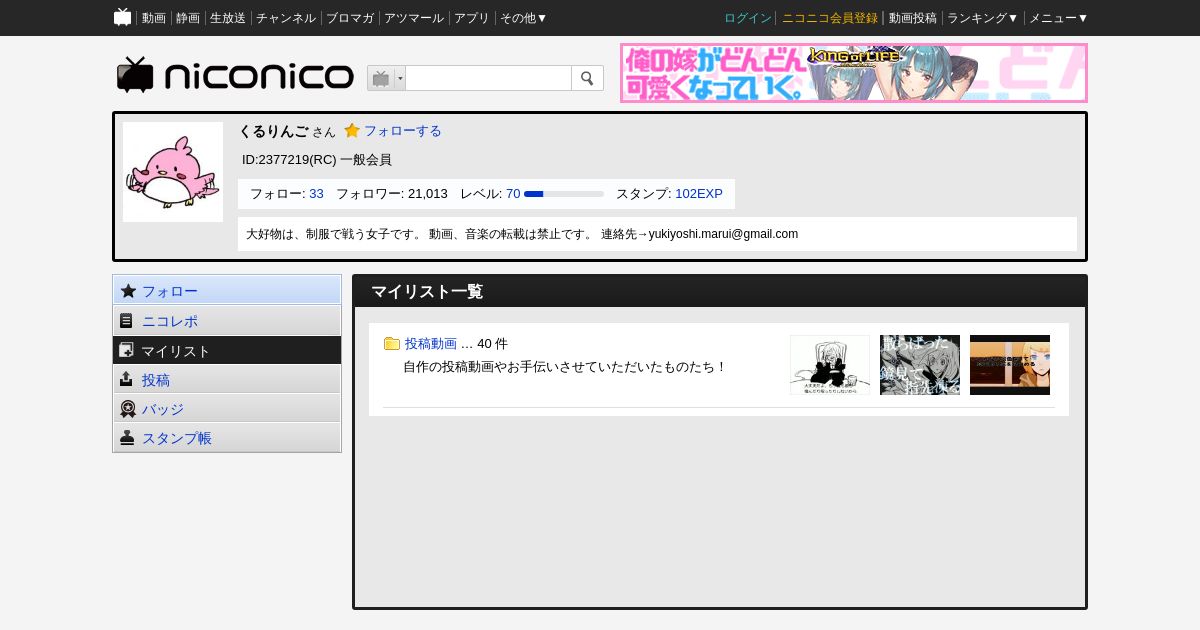Click the ID:2377219(RC) 一般会員 text
Image resolution: width=1200 pixels, height=630 pixels.
point(317,160)
